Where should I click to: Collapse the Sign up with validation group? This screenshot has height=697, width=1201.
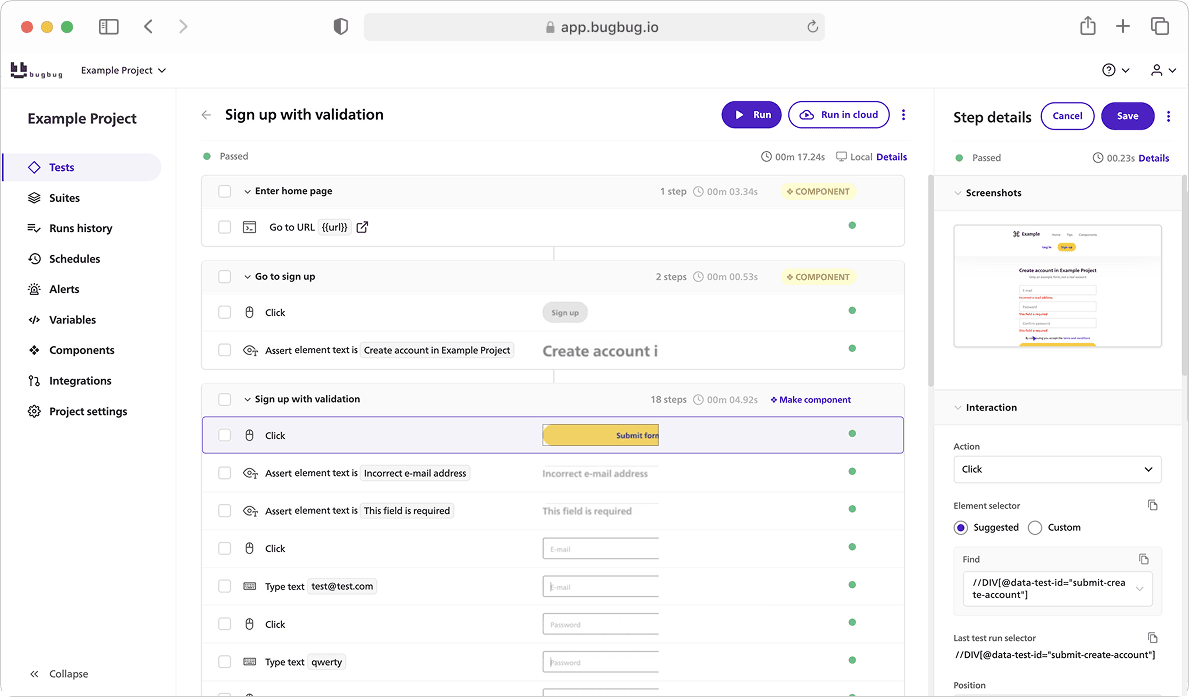click(247, 399)
